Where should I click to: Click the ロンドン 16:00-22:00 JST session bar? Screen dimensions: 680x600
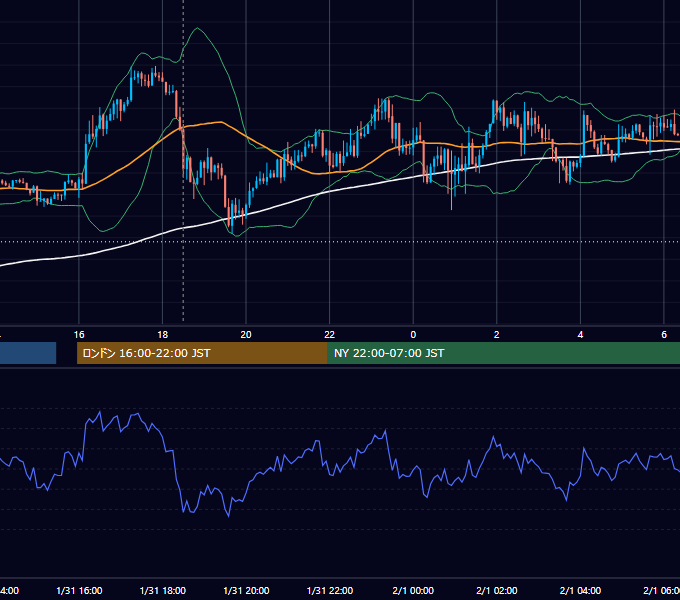click(x=202, y=353)
